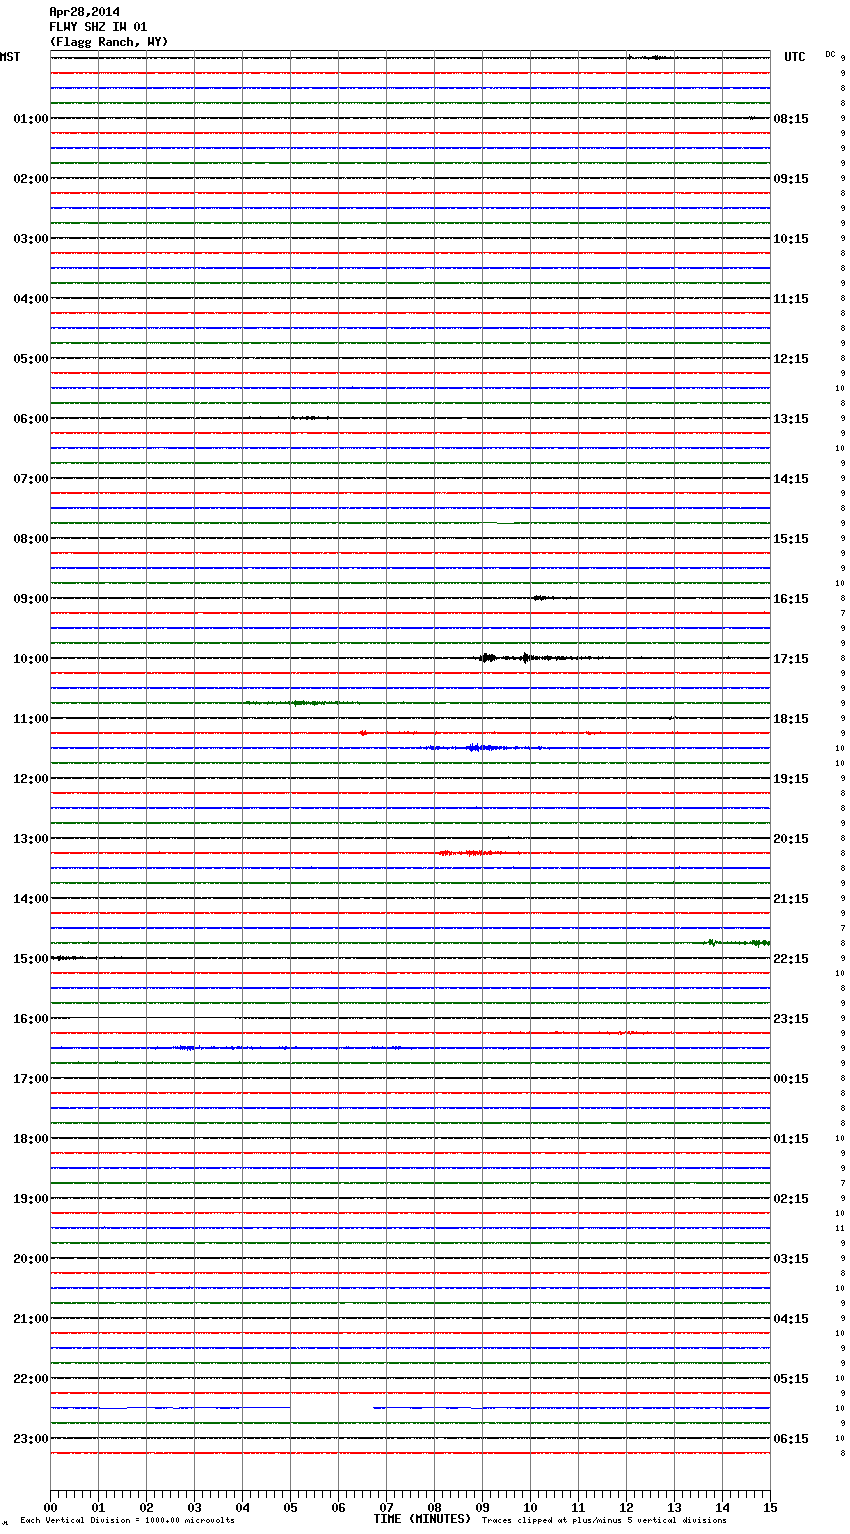Screen dimensions: 850x1534
Task: Click the MST timezone label
Action: pos(10,57)
